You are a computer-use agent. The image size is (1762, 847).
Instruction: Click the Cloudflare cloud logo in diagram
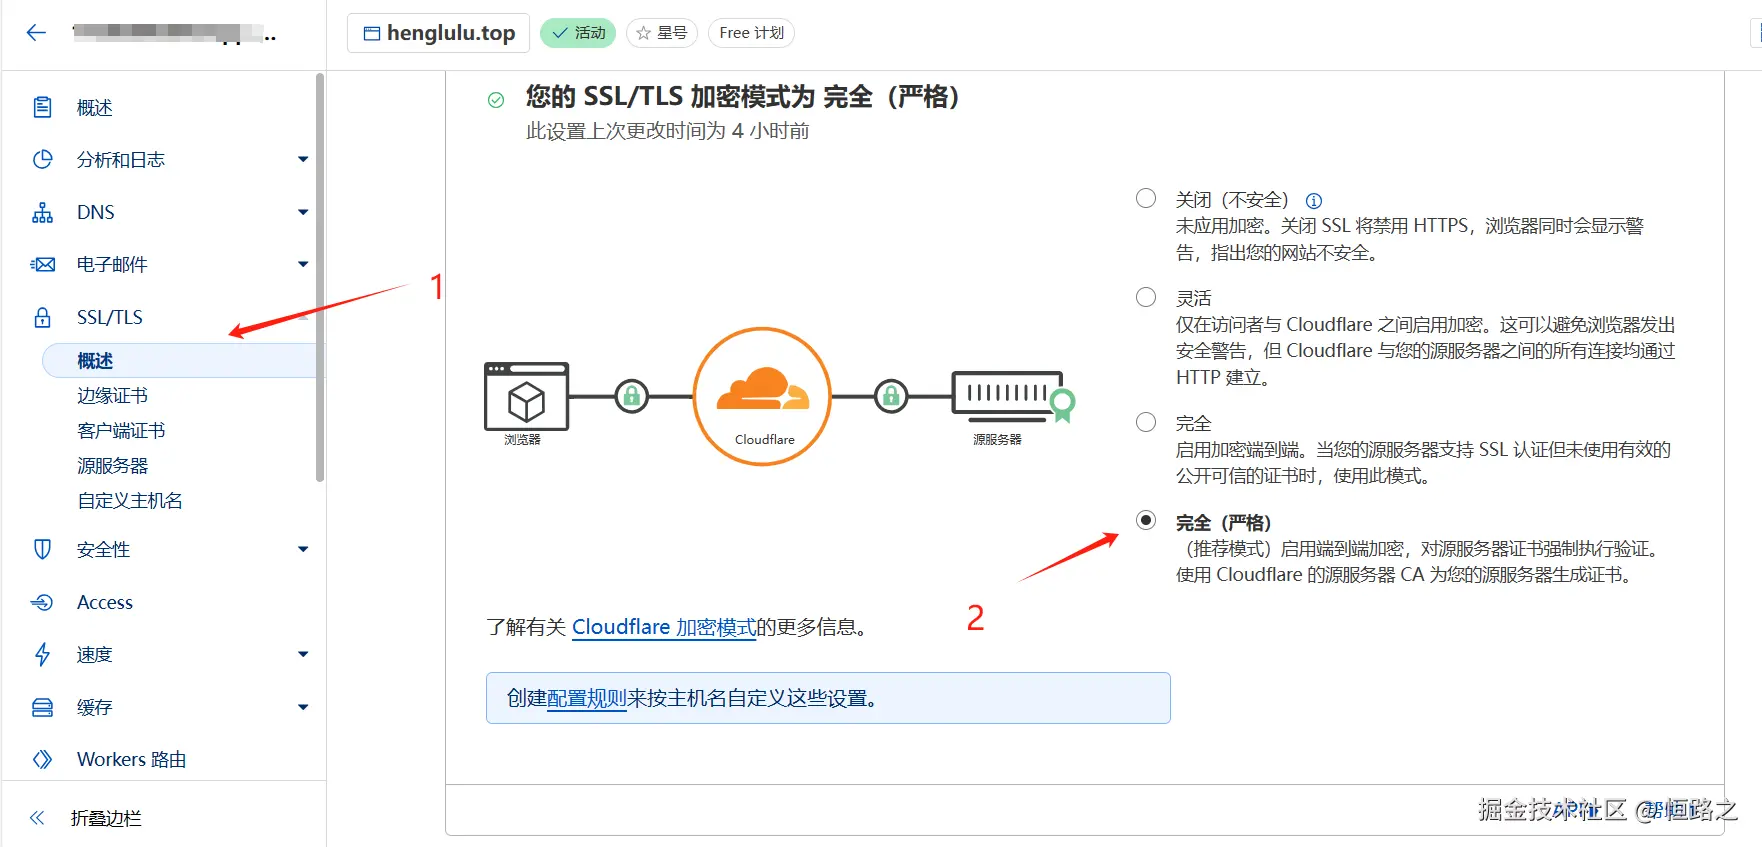point(763,389)
